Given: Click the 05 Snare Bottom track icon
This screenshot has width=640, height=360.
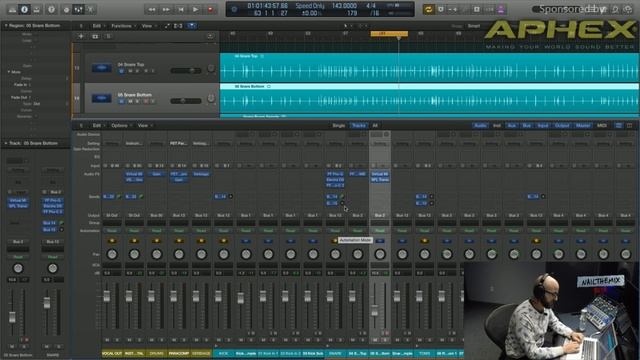Looking at the screenshot, I should (102, 98).
